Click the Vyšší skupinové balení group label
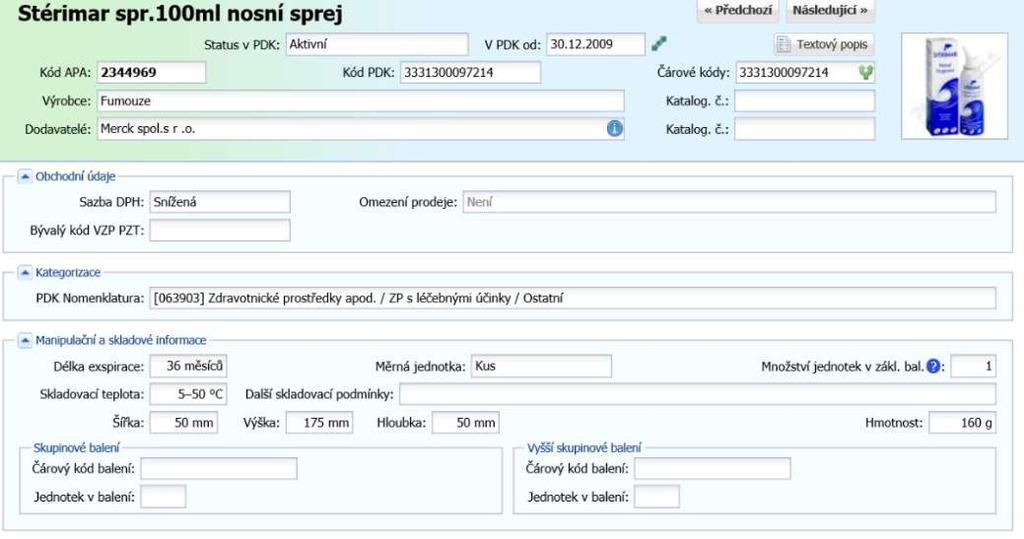Screen dimensions: 1024x539 [x=584, y=448]
